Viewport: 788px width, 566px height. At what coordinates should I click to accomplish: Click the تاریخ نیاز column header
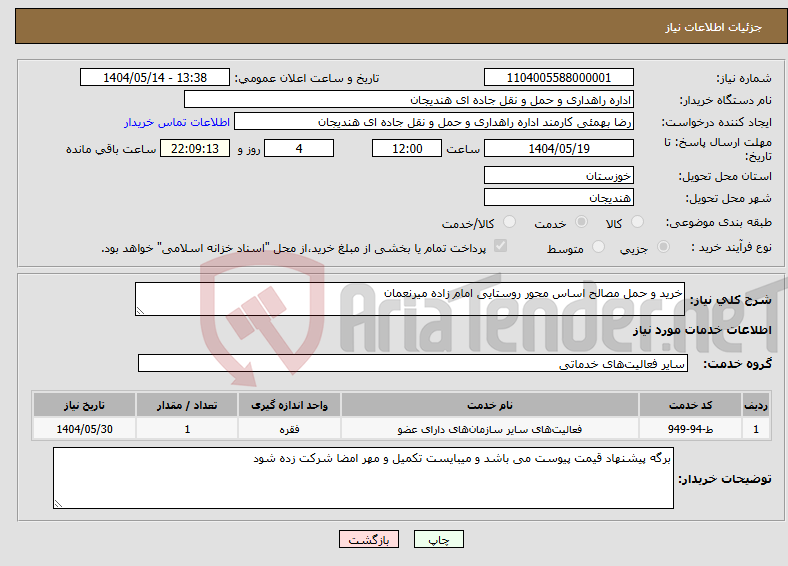[84, 405]
